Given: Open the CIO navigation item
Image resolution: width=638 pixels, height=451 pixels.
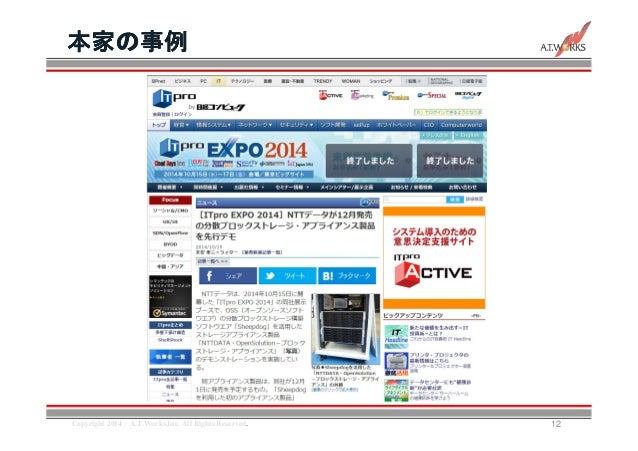Looking at the screenshot, I should point(428,125).
